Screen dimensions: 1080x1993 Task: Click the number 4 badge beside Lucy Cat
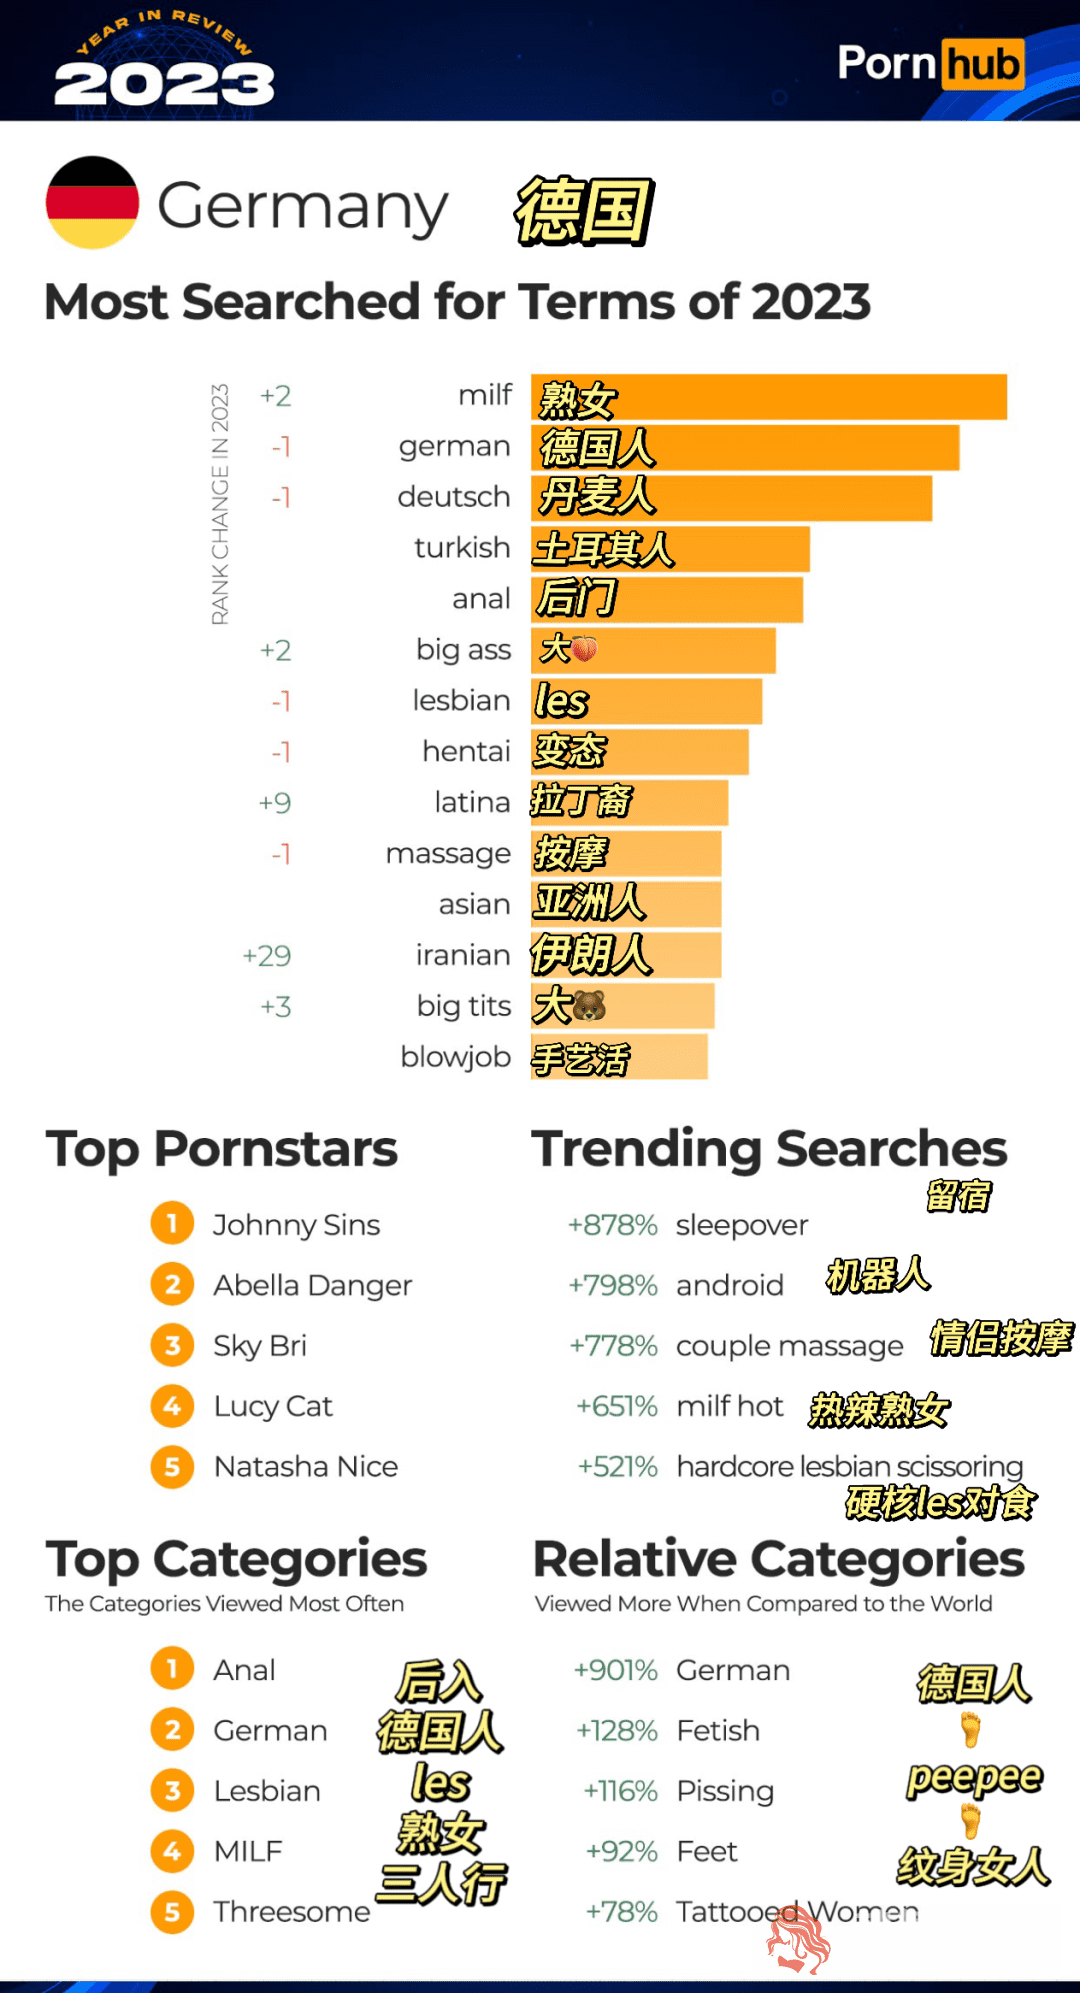[x=172, y=1405]
